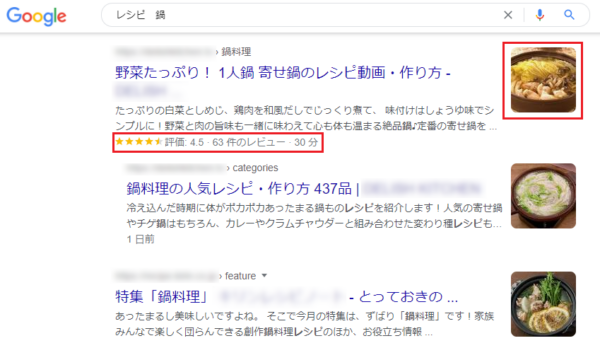Click the yellow star rating icons
Viewport: 600px width, 360px height.
click(139, 142)
